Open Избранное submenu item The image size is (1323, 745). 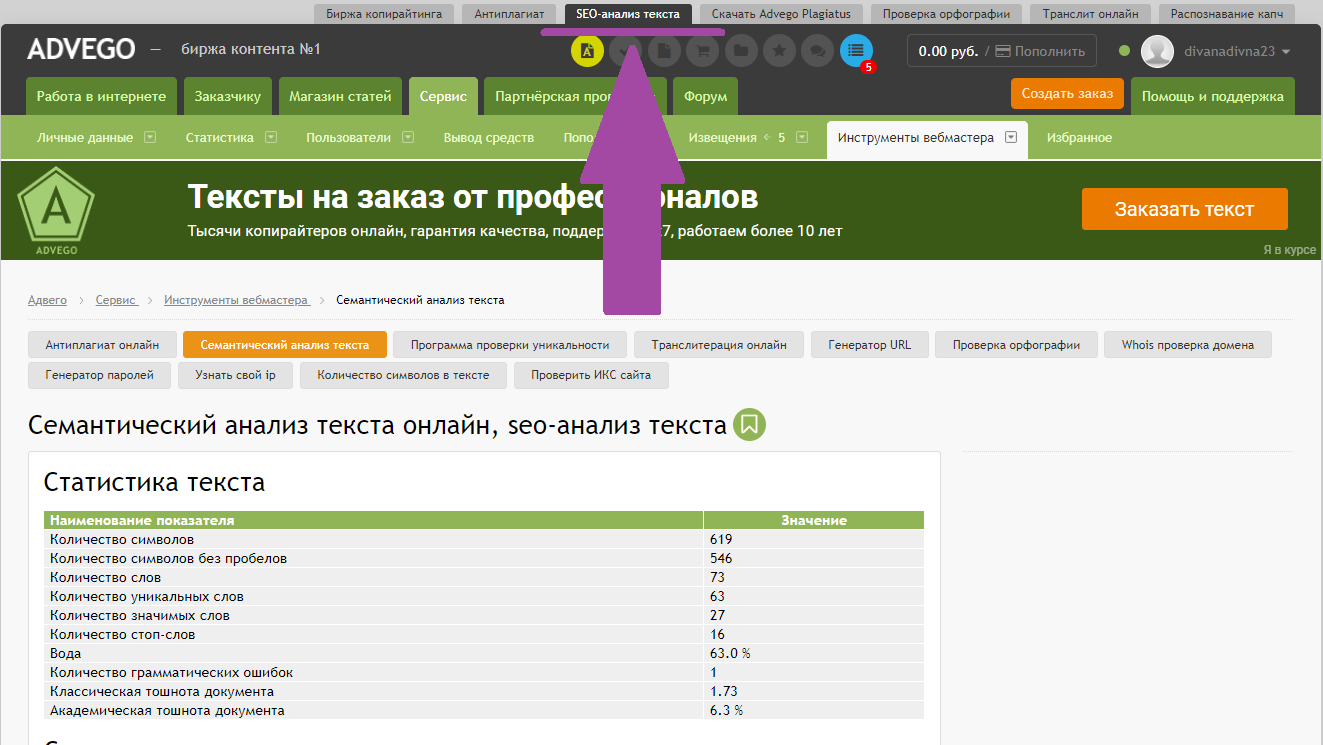1079,138
